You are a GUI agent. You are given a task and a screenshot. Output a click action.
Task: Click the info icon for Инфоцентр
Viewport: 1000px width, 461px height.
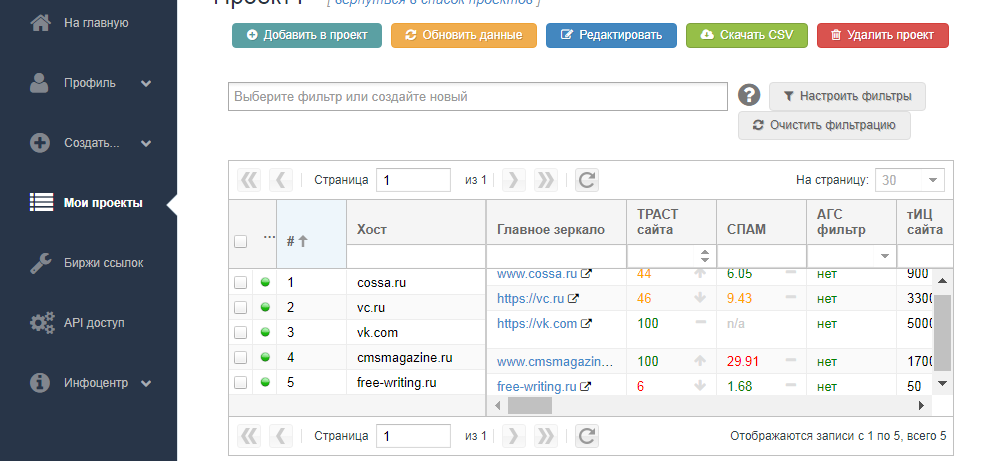[x=40, y=383]
